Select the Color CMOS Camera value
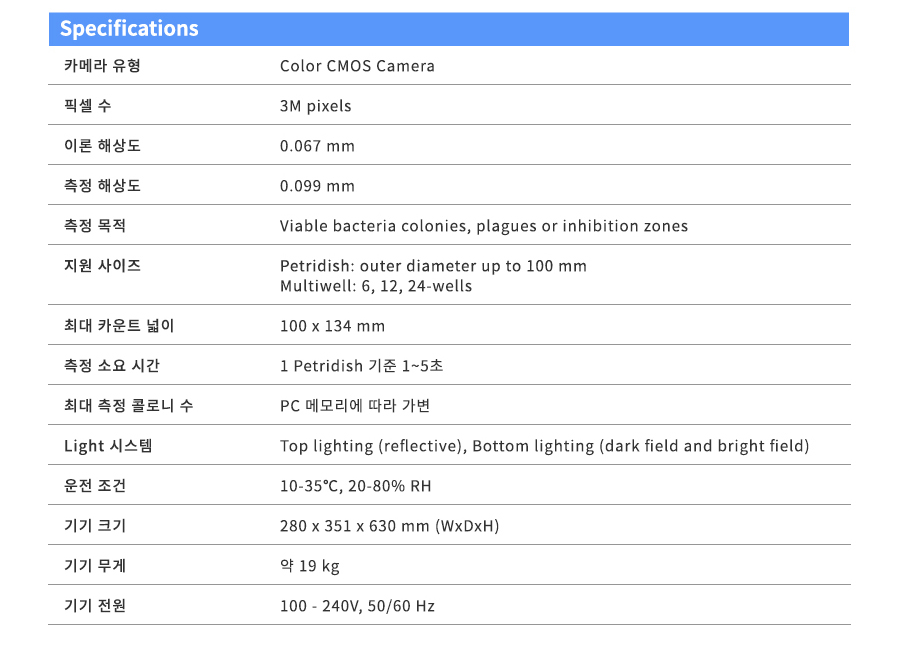 point(357,66)
